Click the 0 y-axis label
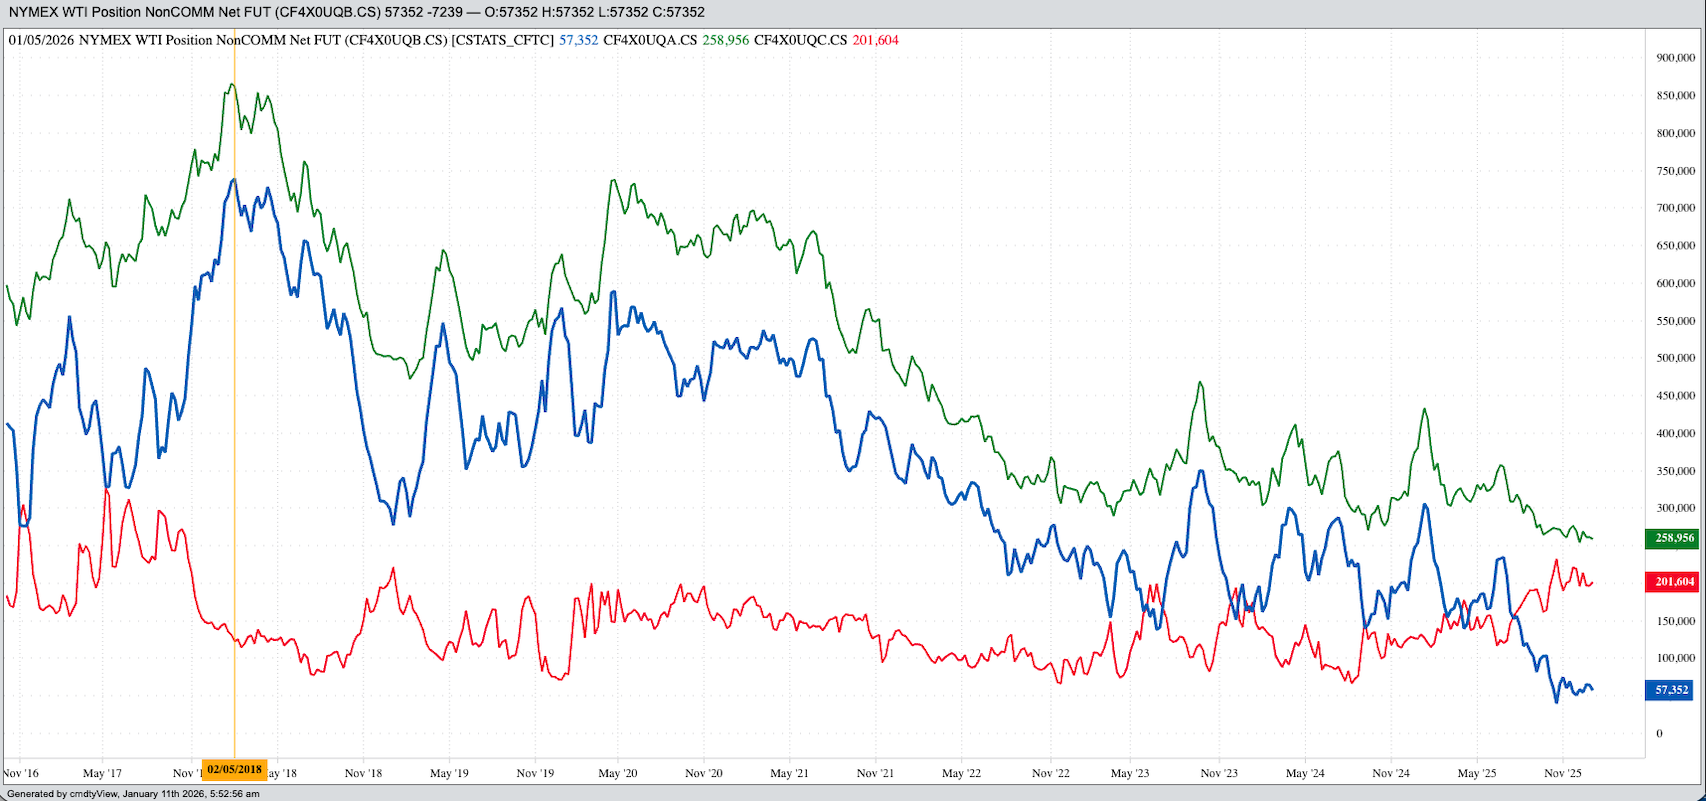Image resolution: width=1706 pixels, height=801 pixels. (1659, 733)
